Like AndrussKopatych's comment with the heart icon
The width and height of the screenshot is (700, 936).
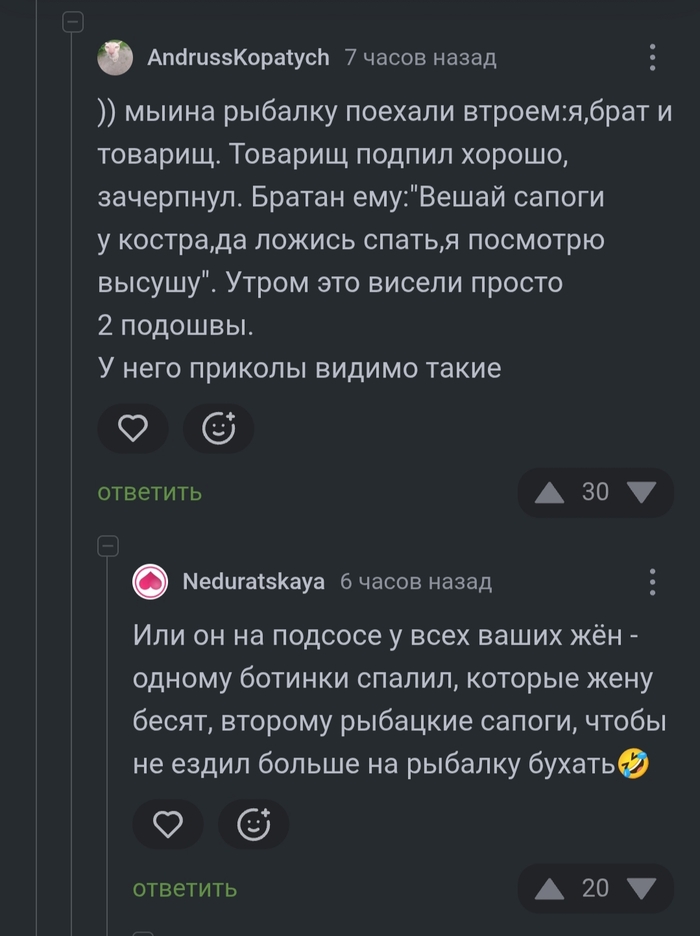133,429
